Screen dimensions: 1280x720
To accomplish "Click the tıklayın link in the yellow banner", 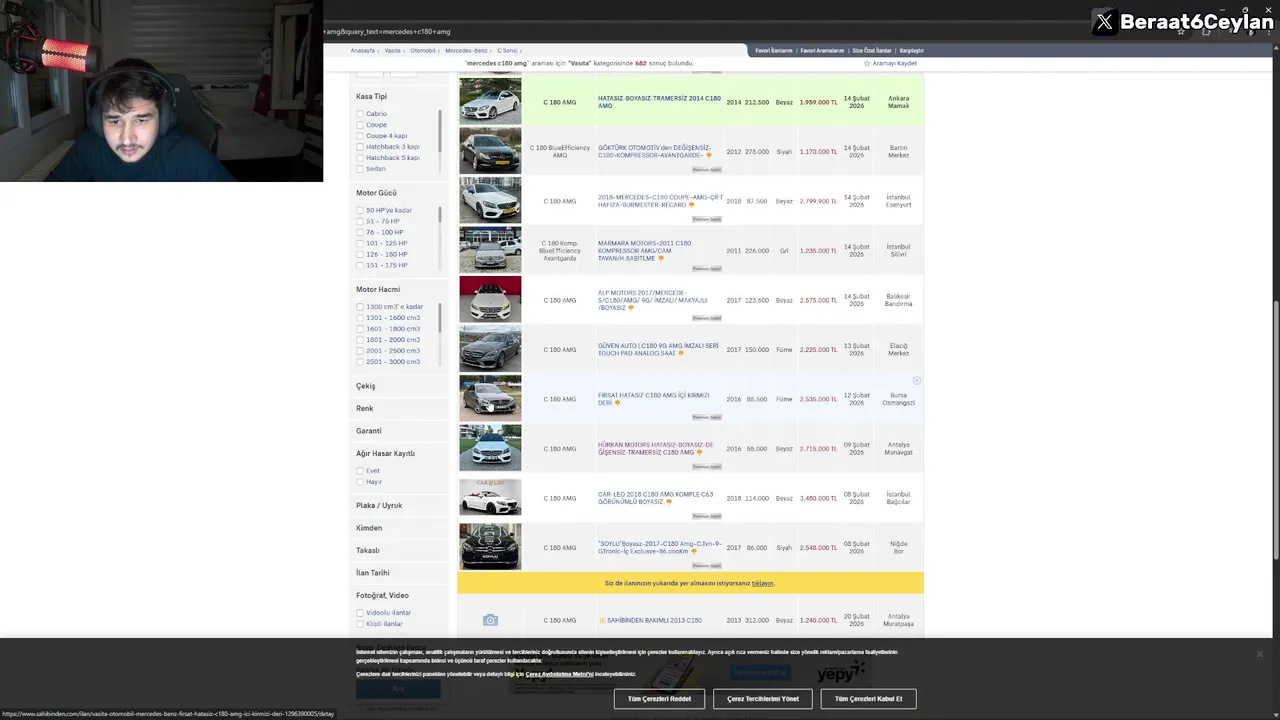I will [763, 583].
